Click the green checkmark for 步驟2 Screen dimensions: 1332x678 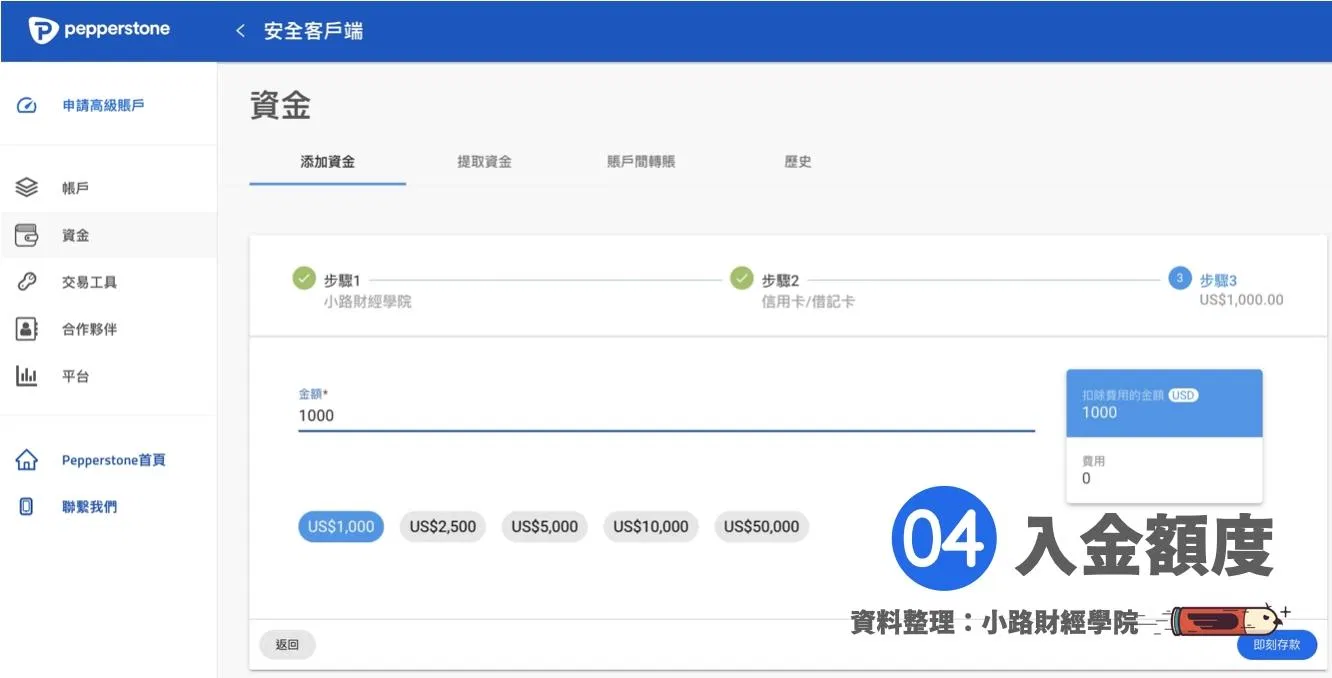(x=742, y=278)
